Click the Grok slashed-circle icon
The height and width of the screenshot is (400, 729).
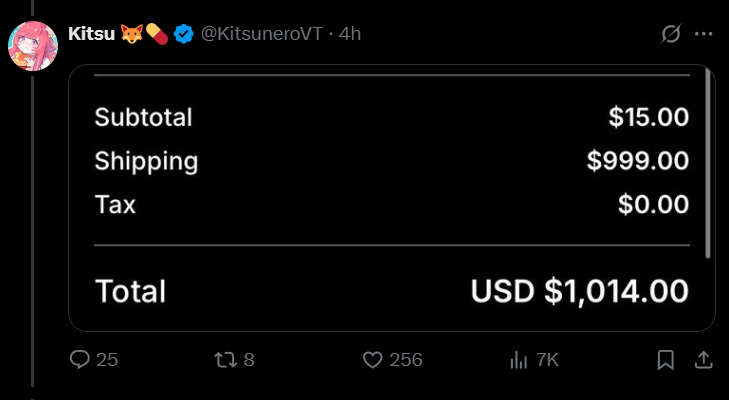coord(671,34)
